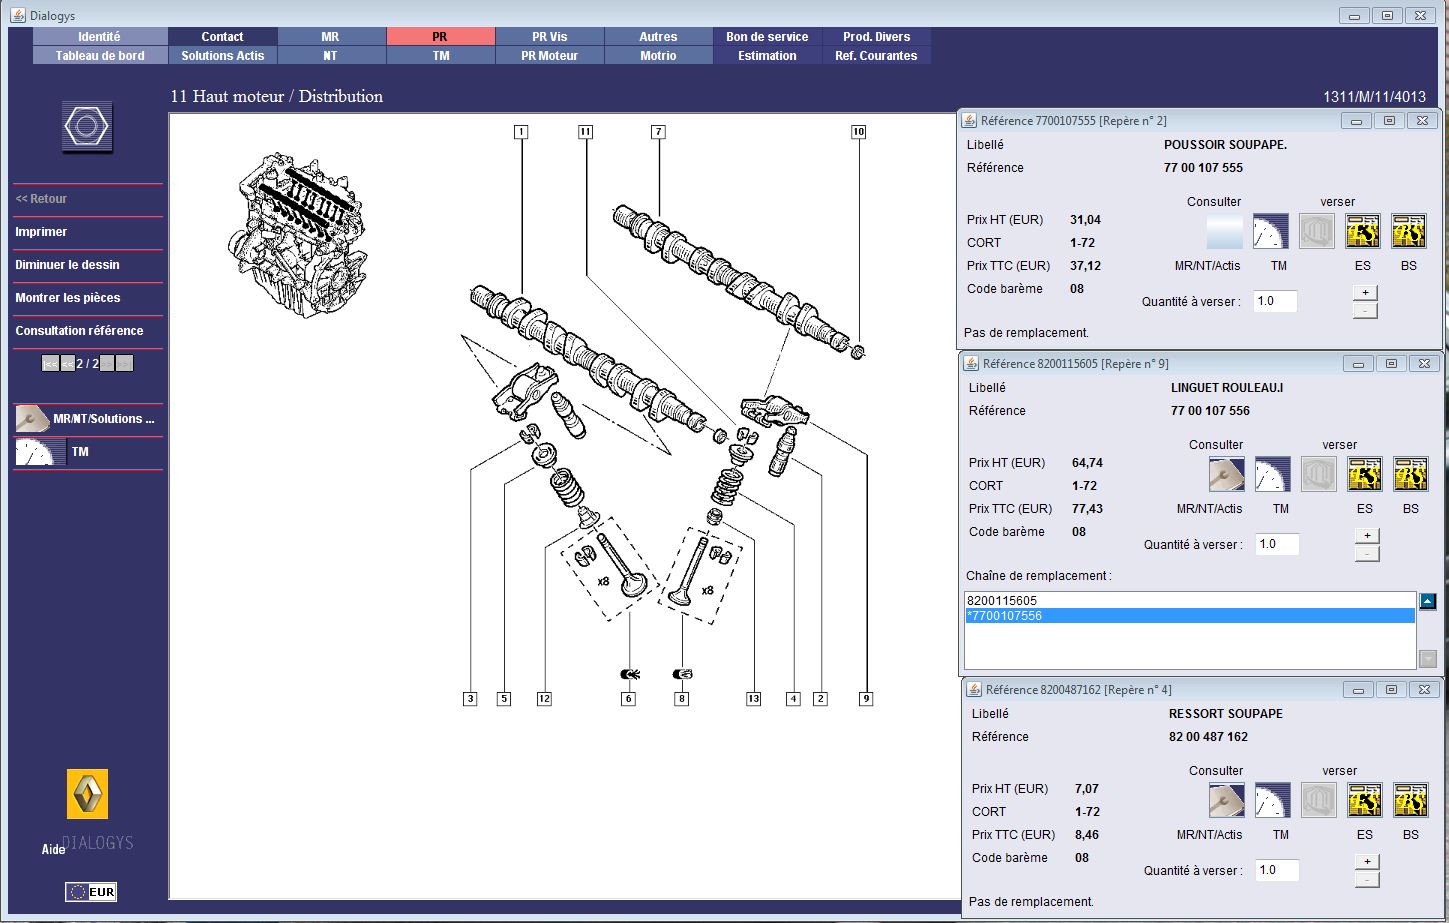This screenshot has height=923, width=1449.
Task: Click BS icon in RESSORT SOUPAPE window
Action: pos(1411,800)
